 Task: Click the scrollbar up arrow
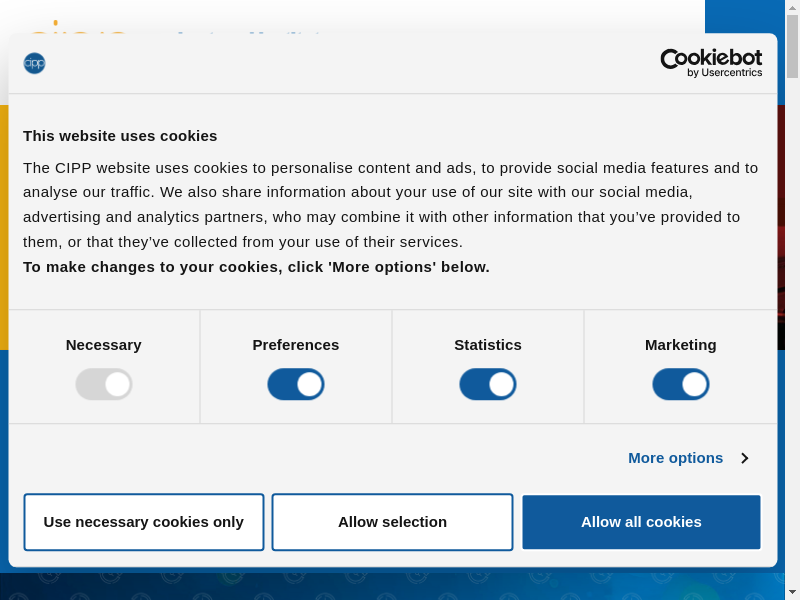click(x=792, y=6)
